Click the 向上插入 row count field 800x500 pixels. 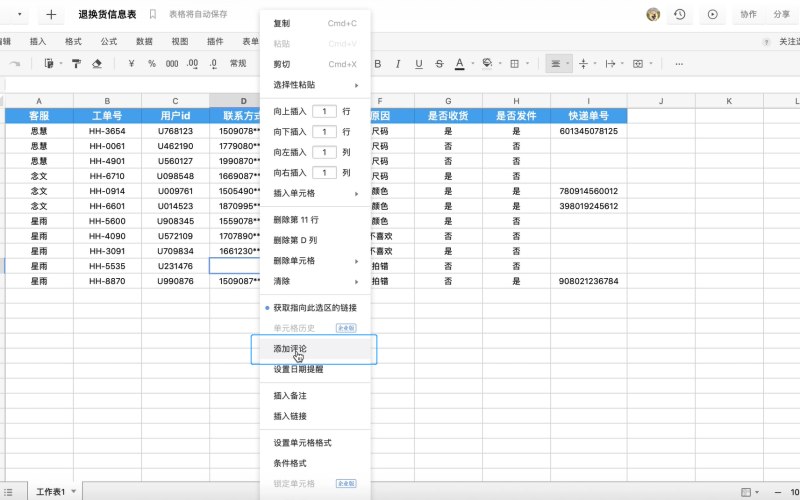tap(324, 111)
